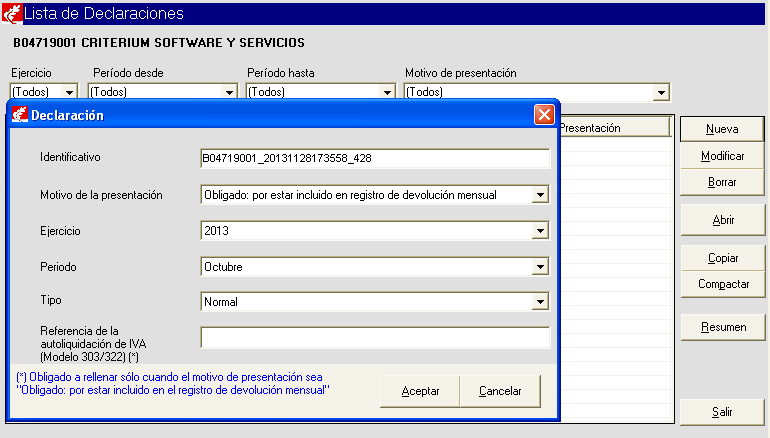This screenshot has height=438, width=770.
Task: Click the Motivo de la presentación label
Action: (101, 195)
